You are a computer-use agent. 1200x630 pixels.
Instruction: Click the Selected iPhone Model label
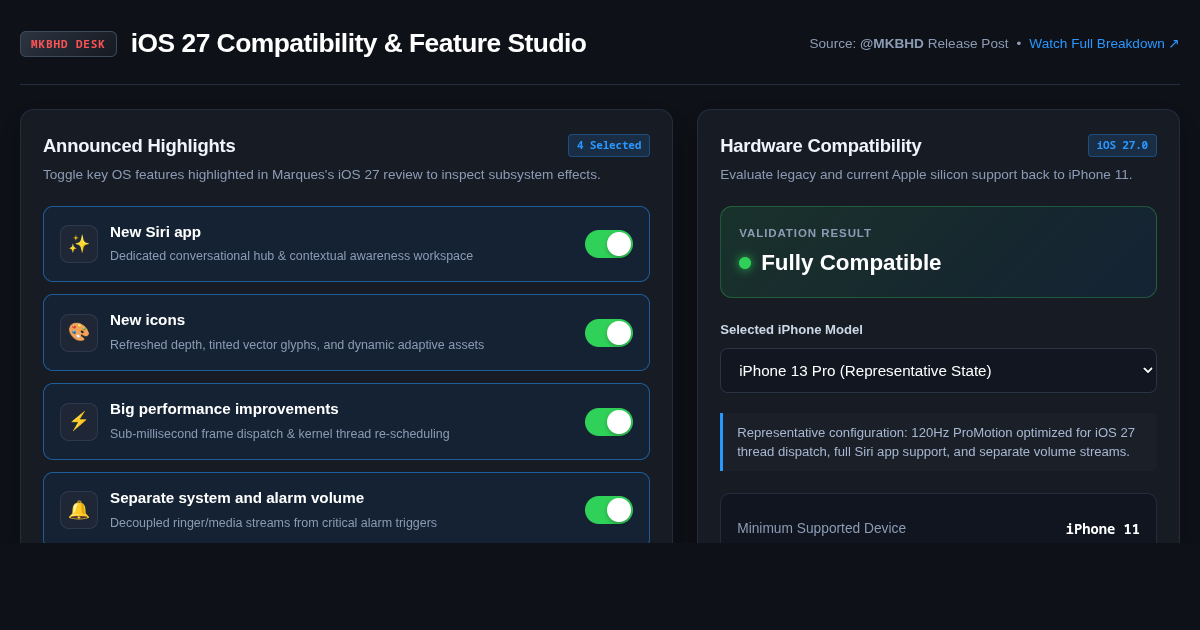[x=791, y=330]
